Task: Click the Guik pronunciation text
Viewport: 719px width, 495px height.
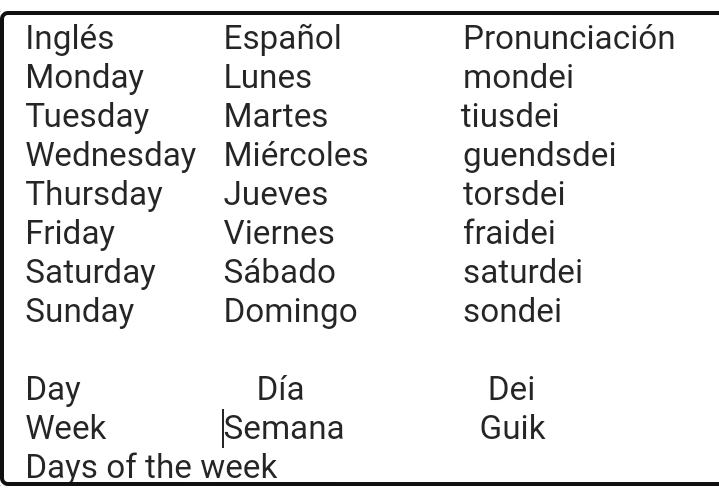Action: point(513,428)
